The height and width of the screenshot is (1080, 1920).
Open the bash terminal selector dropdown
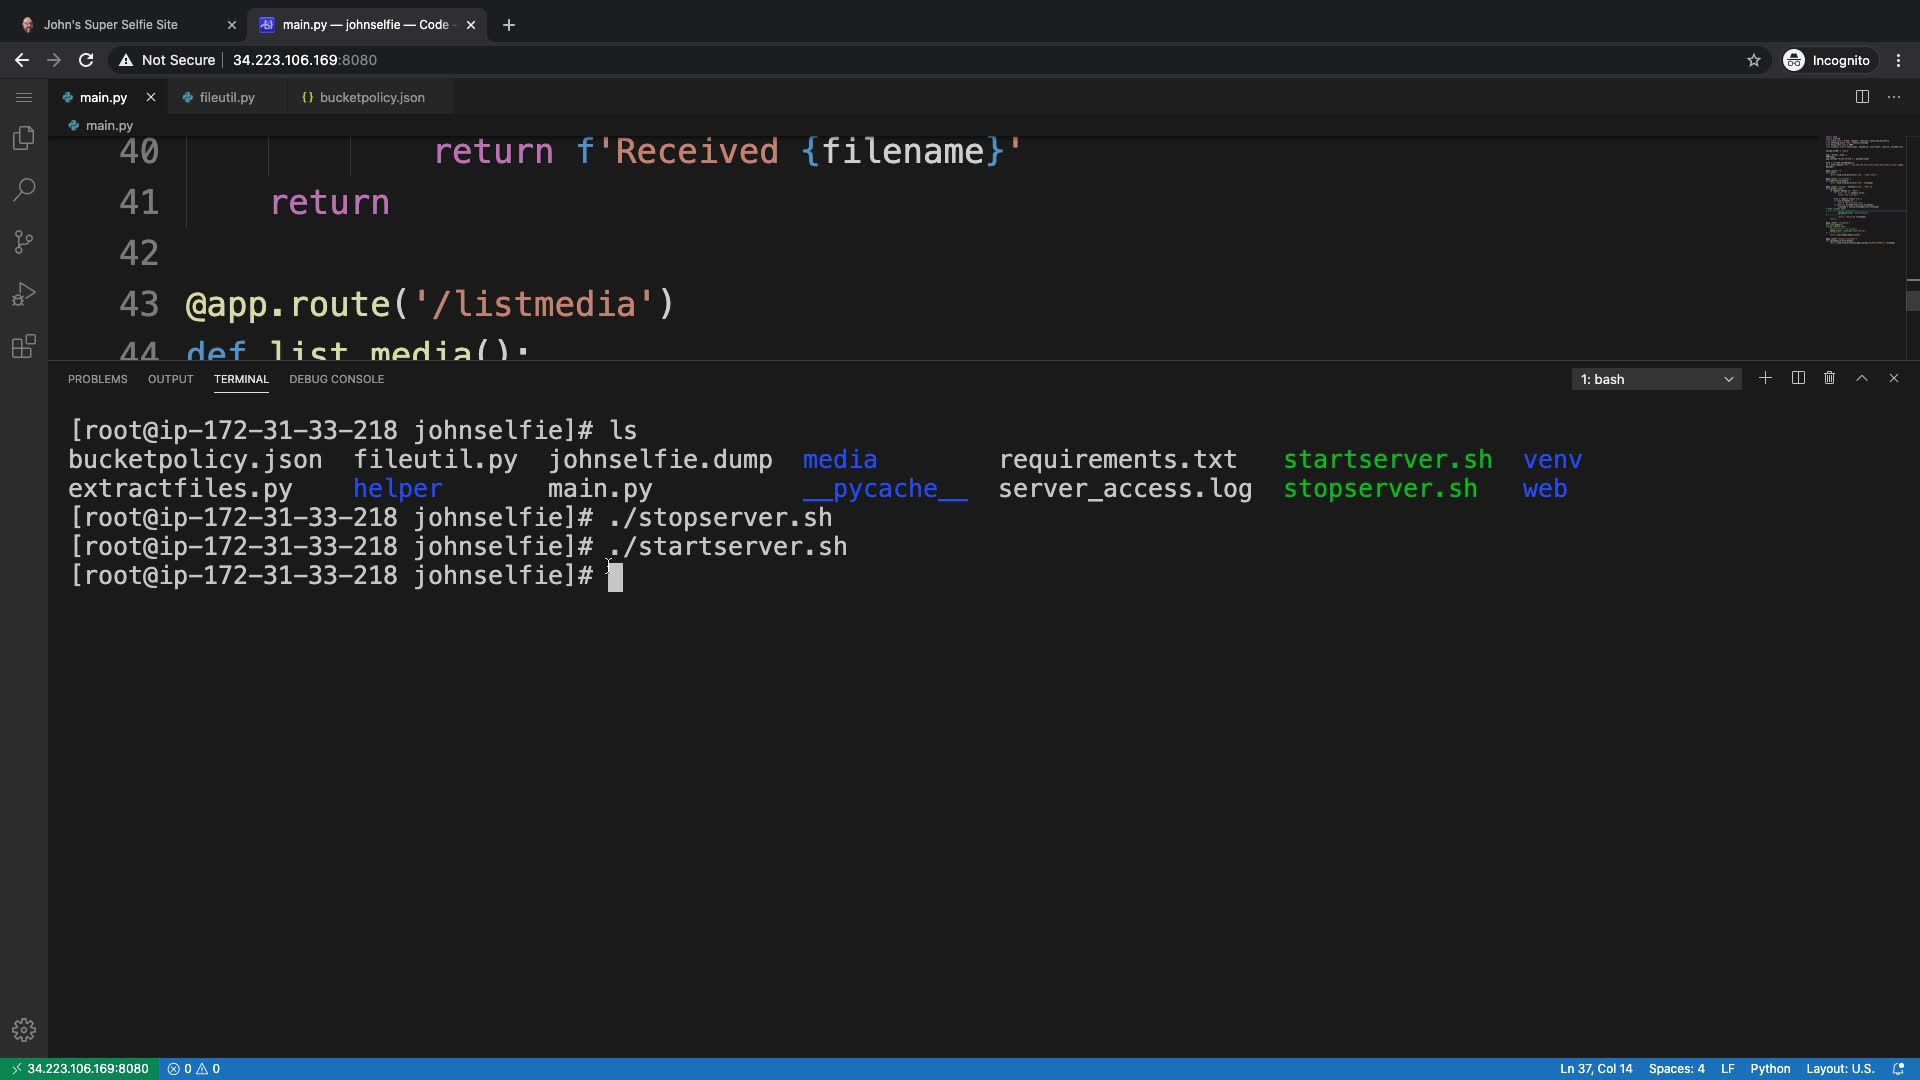coord(1656,379)
